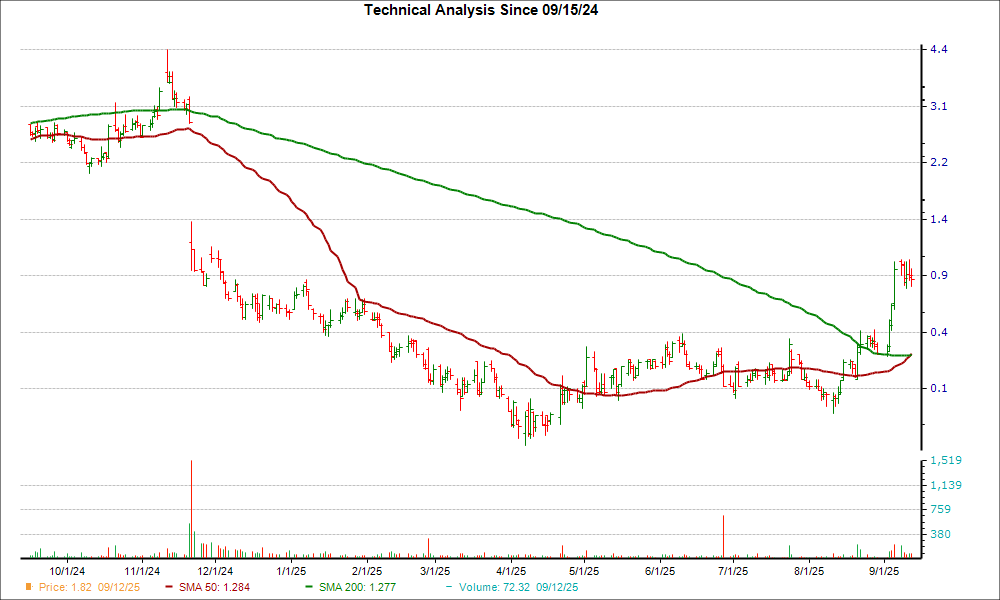Click the 0.4 price axis label

[939, 332]
